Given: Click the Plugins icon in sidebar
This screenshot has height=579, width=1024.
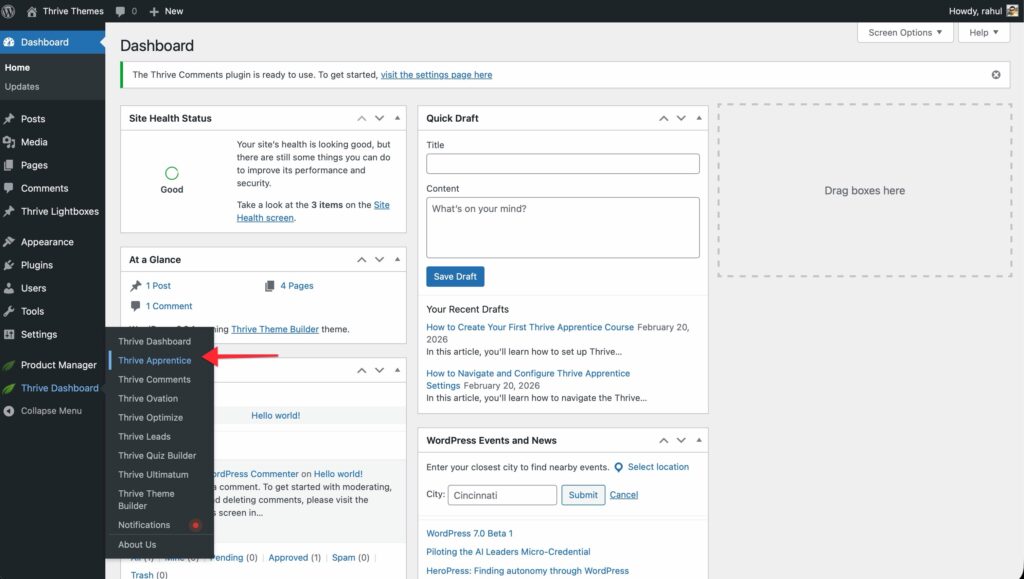Looking at the screenshot, I should [9, 265].
